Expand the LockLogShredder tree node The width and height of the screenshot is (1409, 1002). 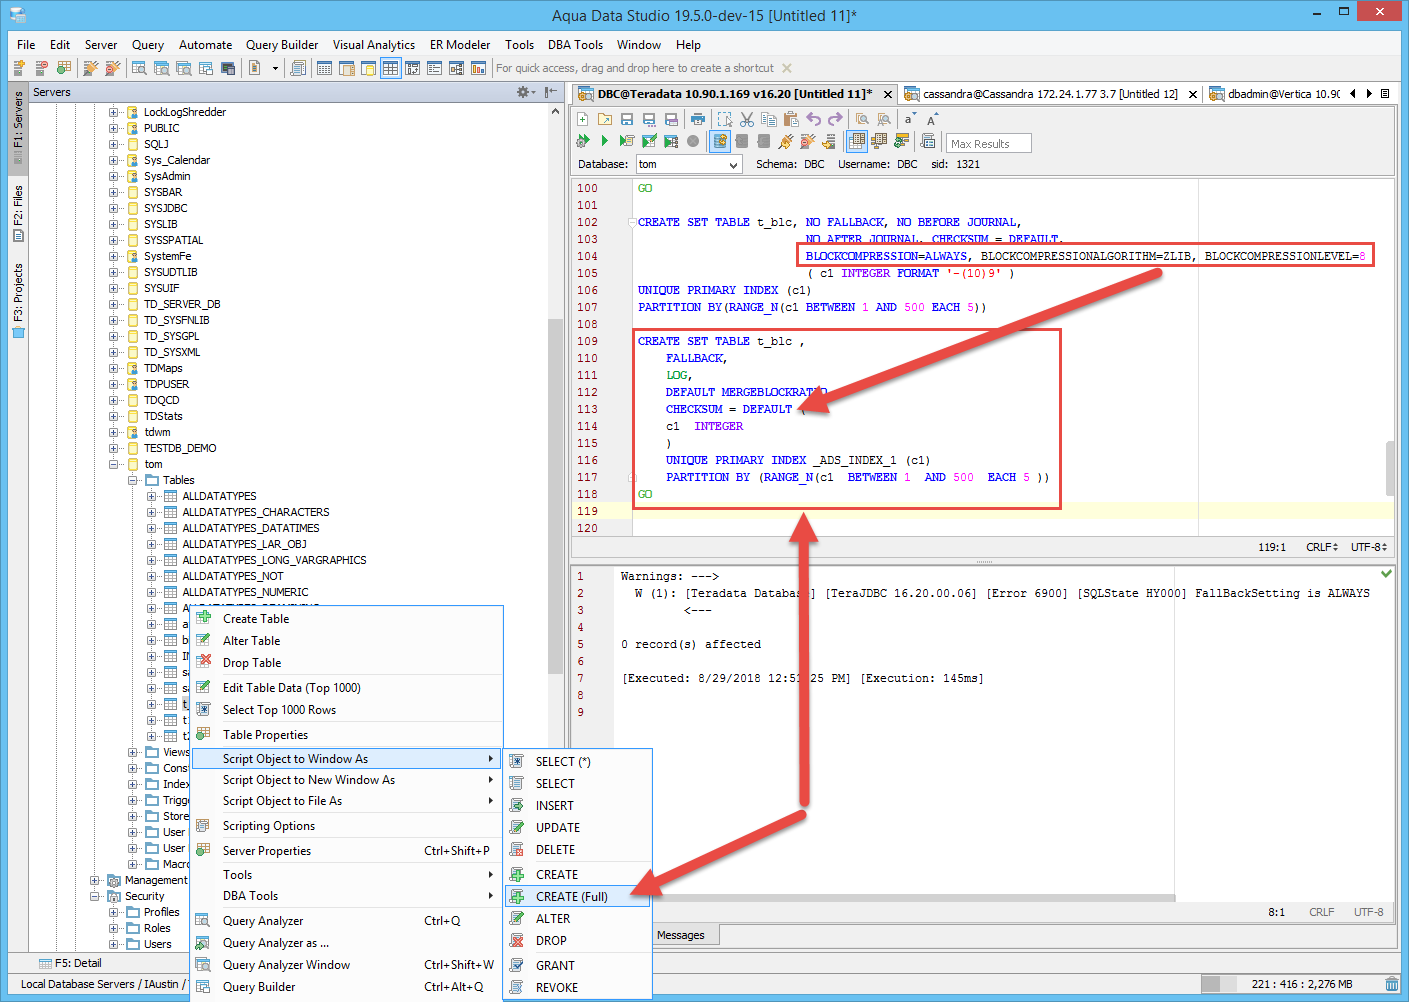(113, 112)
